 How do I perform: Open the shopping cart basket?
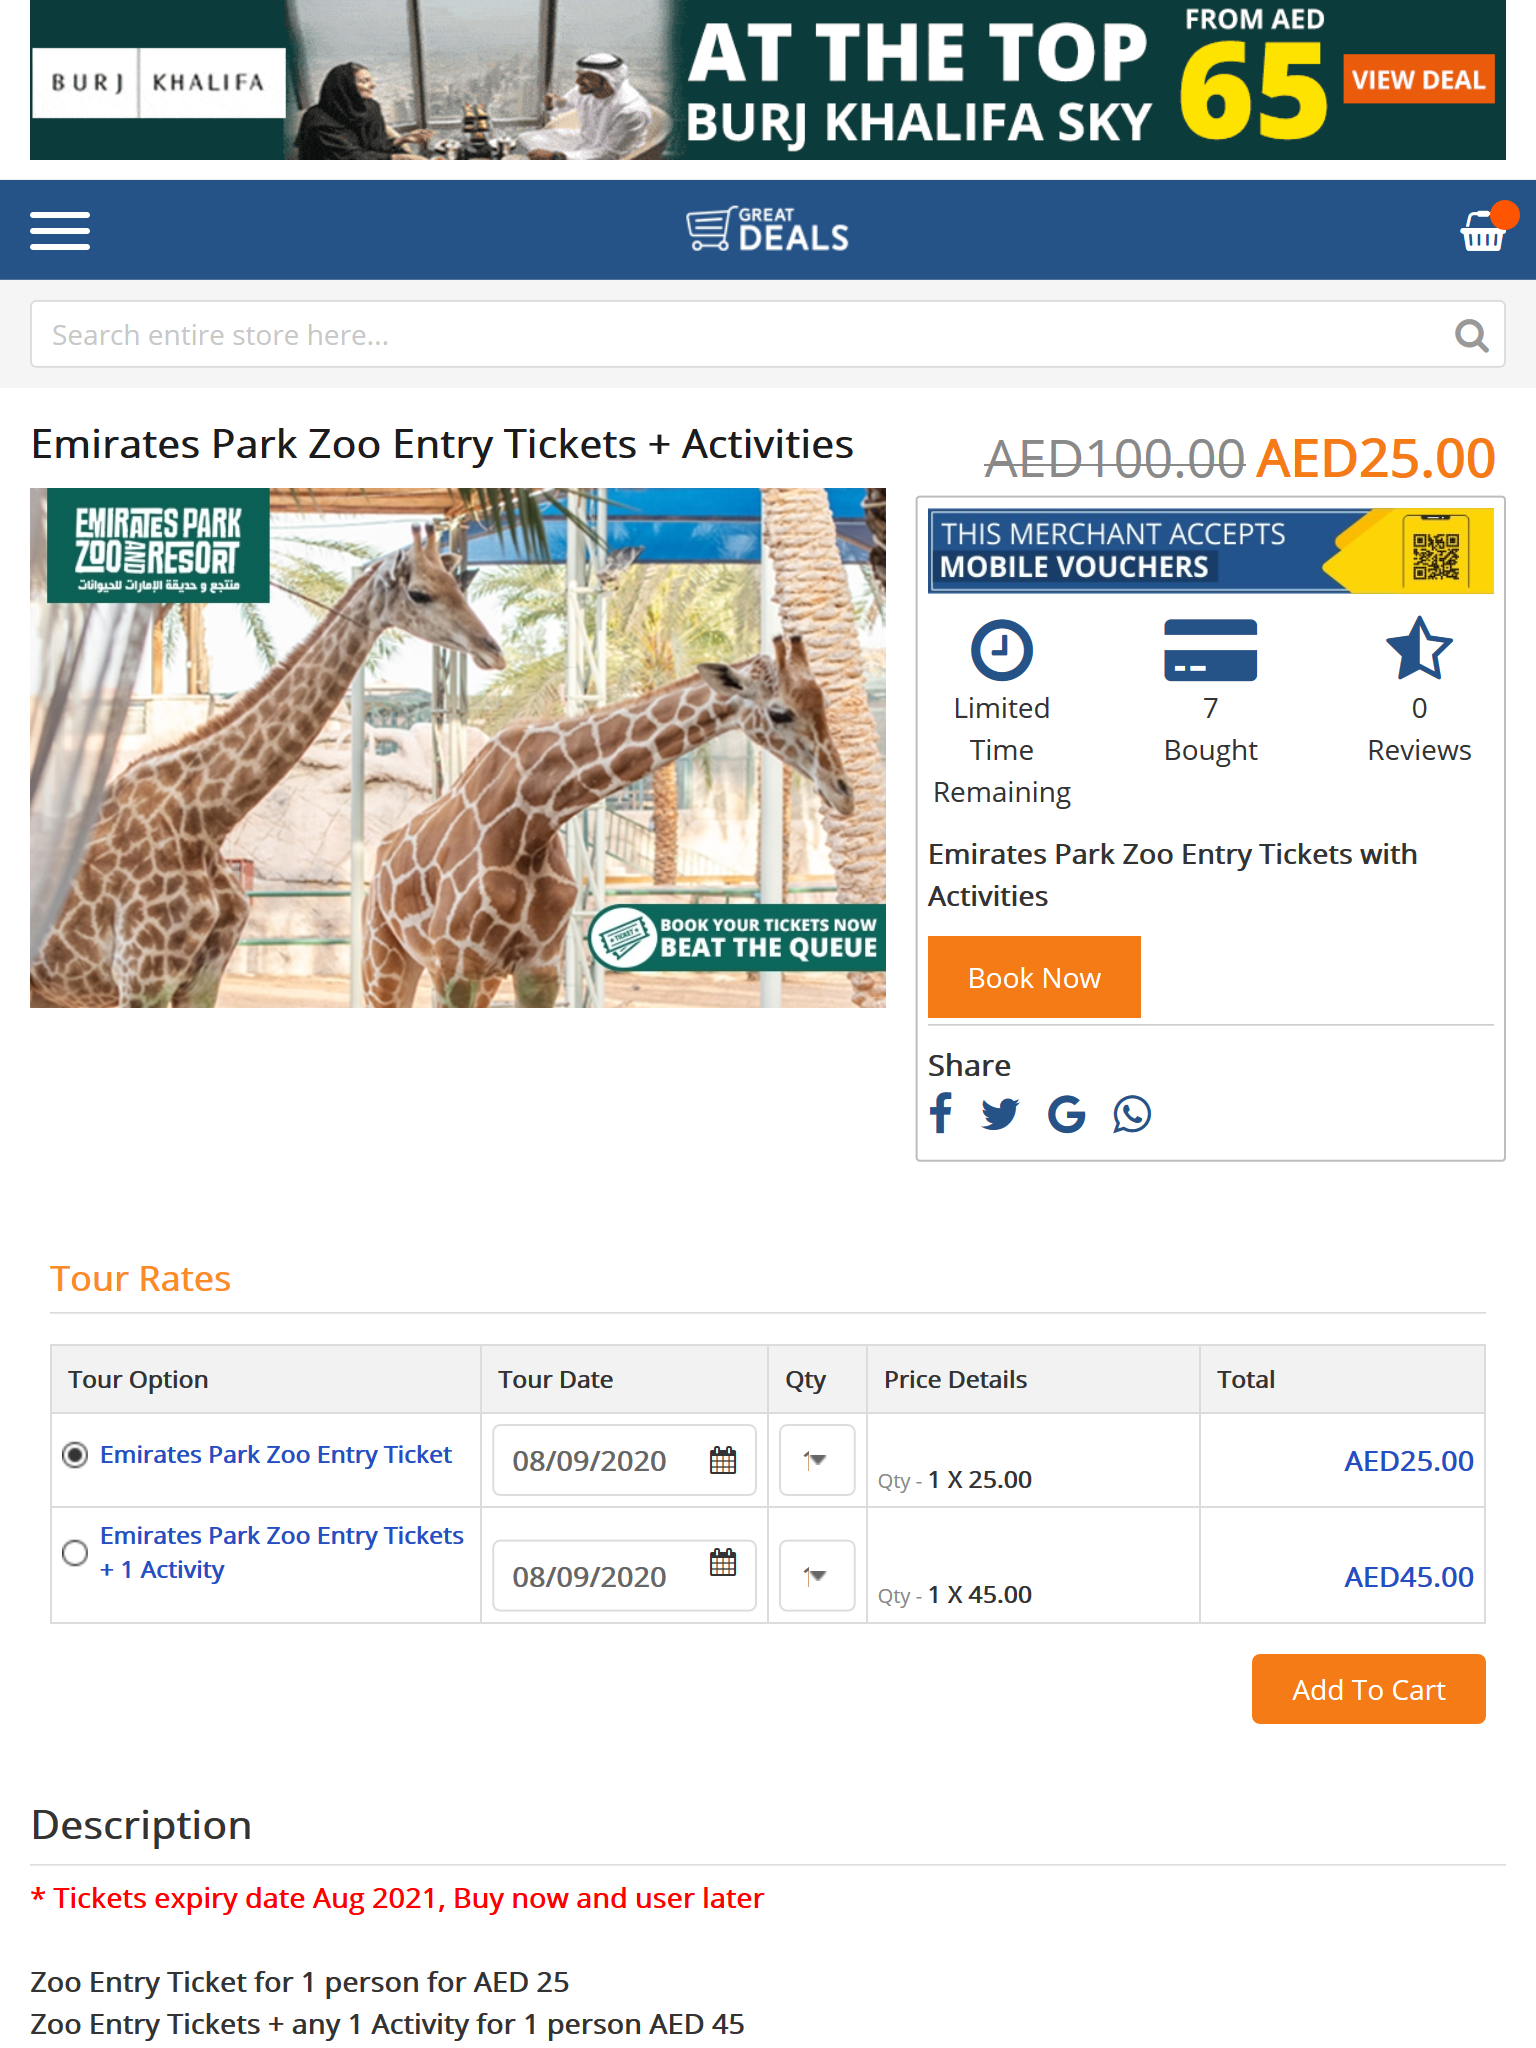tap(1483, 231)
